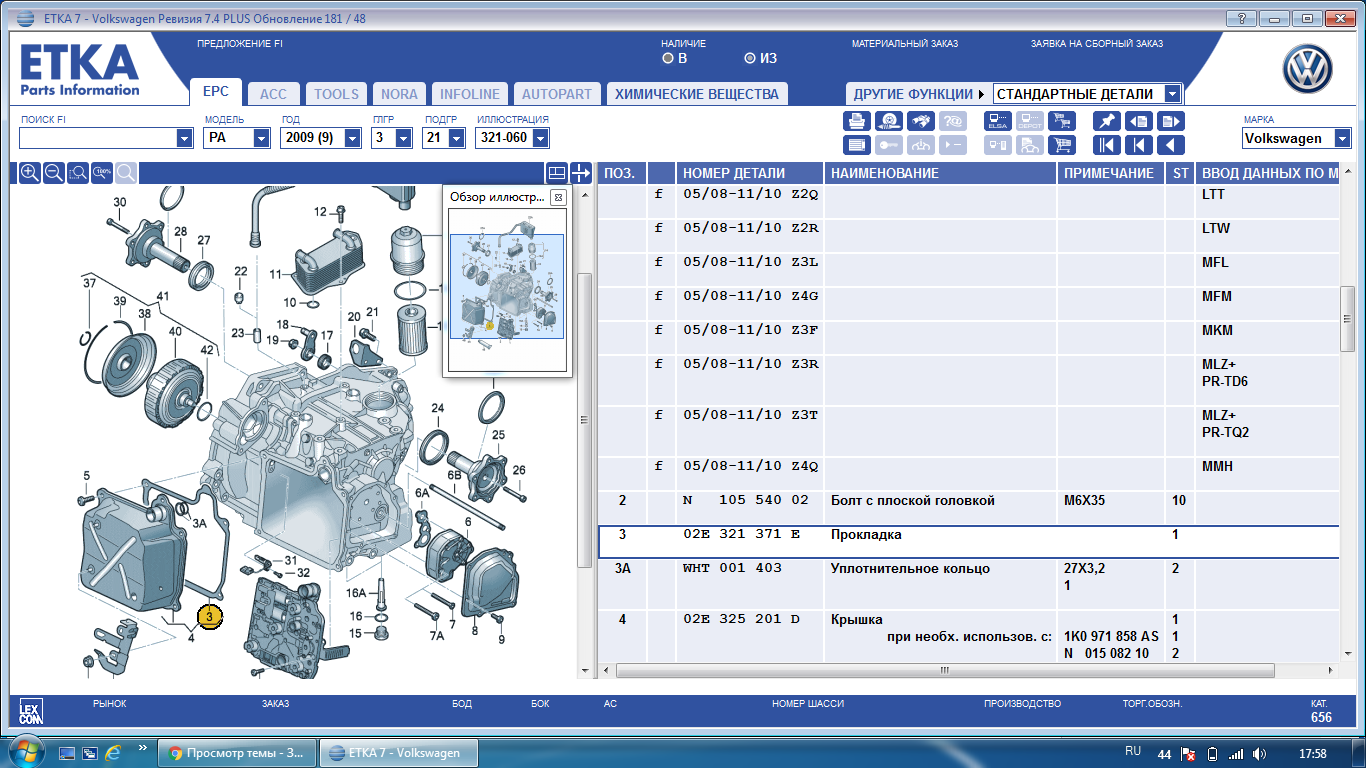Click the highlighted callout 3 on diagram
This screenshot has width=1366, height=768.
tap(209, 617)
